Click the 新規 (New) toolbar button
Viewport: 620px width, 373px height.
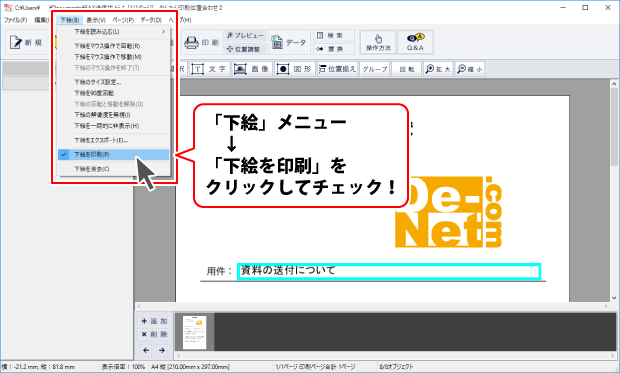[x=26, y=42]
